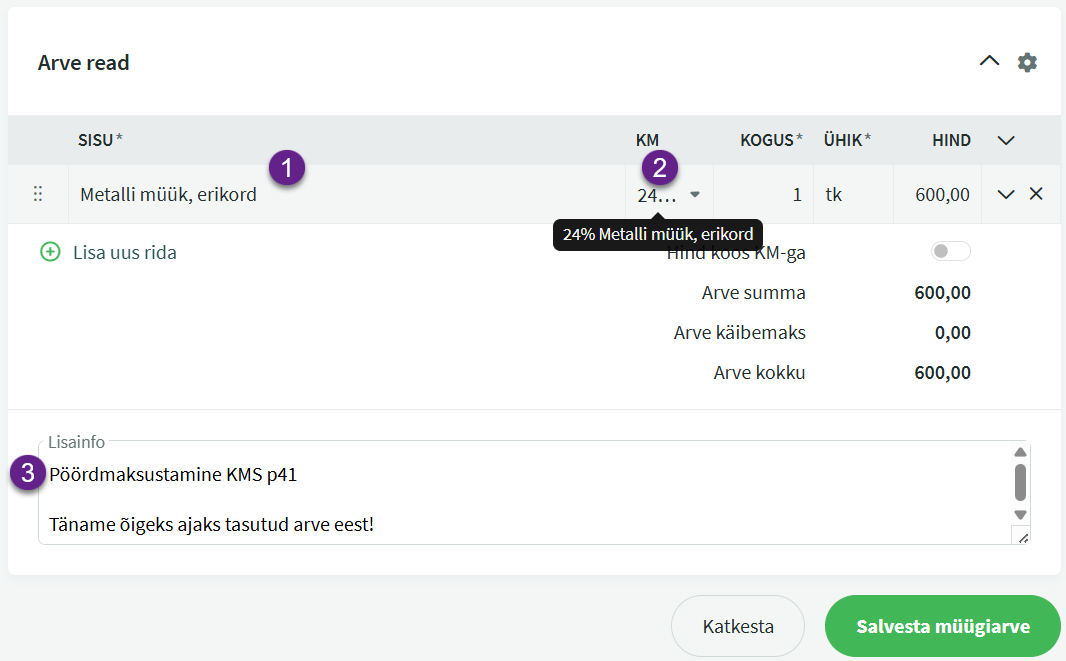Click into the Lisainfo text area

(x=500, y=498)
